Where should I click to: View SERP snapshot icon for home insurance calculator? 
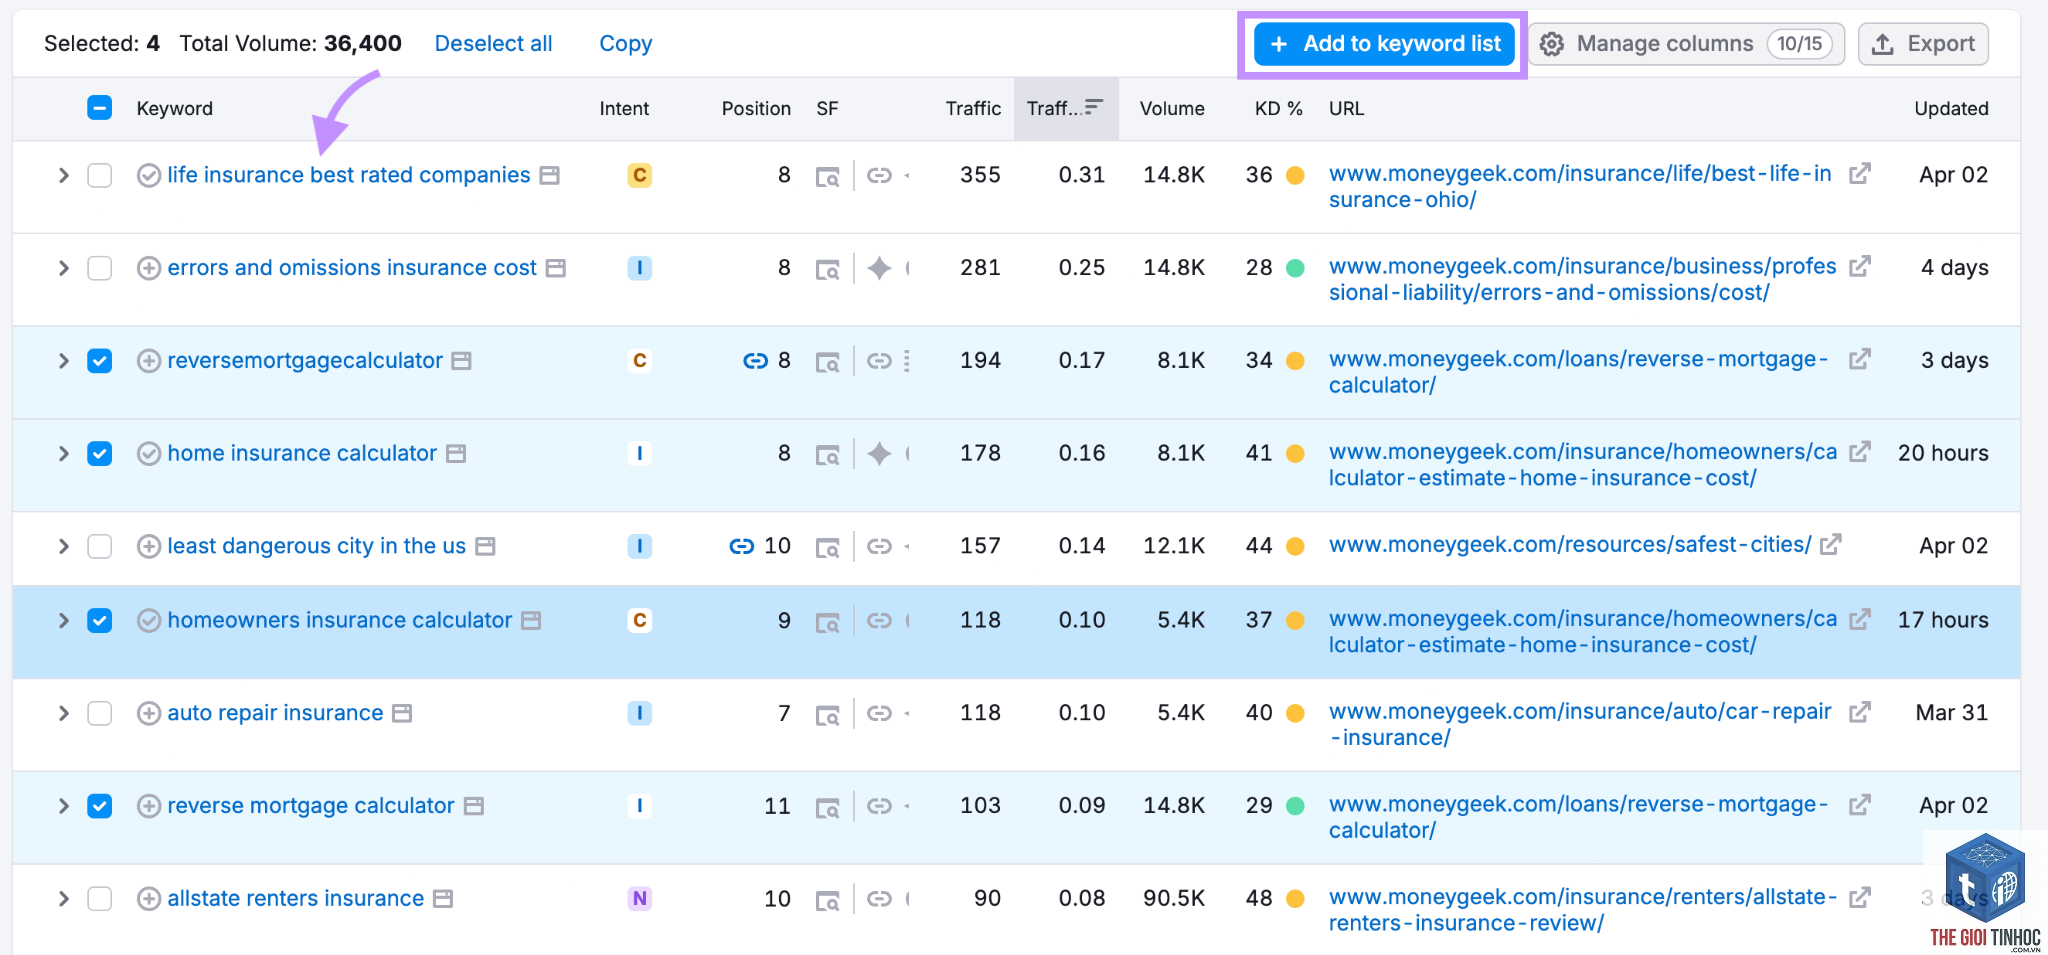point(827,455)
